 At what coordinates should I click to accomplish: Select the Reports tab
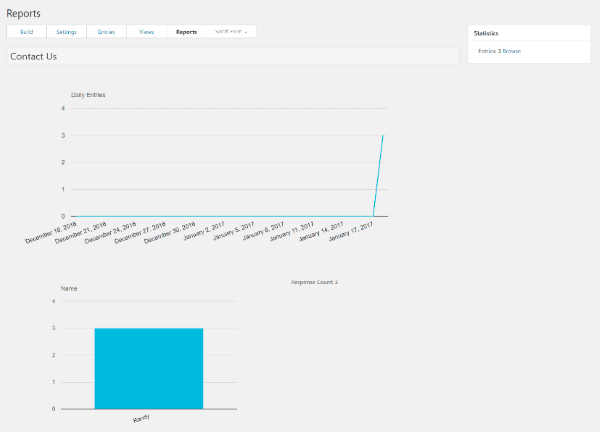[x=186, y=32]
